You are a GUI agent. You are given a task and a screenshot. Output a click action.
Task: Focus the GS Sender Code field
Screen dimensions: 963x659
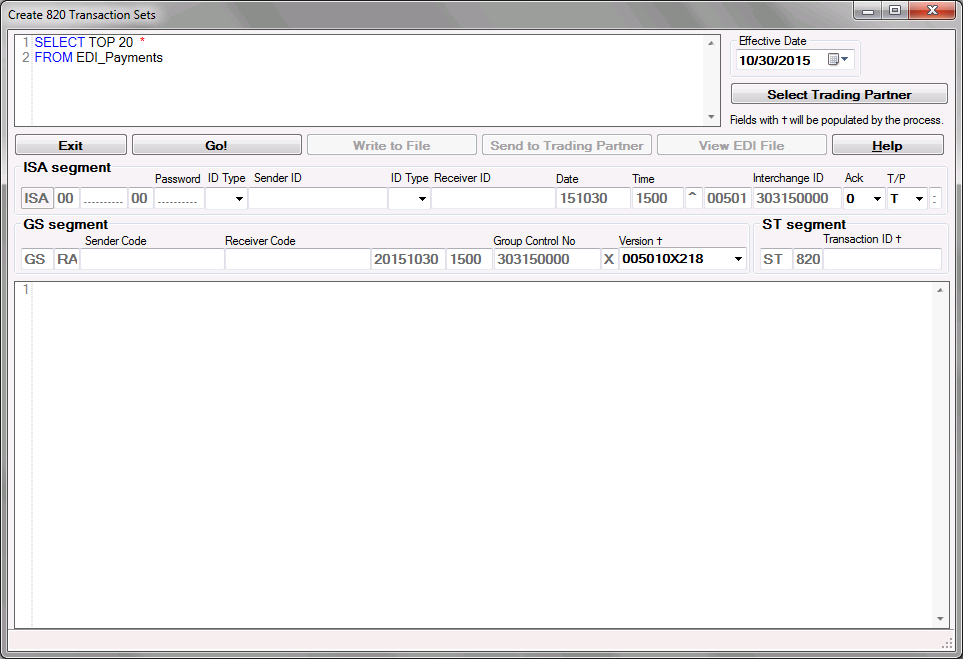tap(152, 260)
